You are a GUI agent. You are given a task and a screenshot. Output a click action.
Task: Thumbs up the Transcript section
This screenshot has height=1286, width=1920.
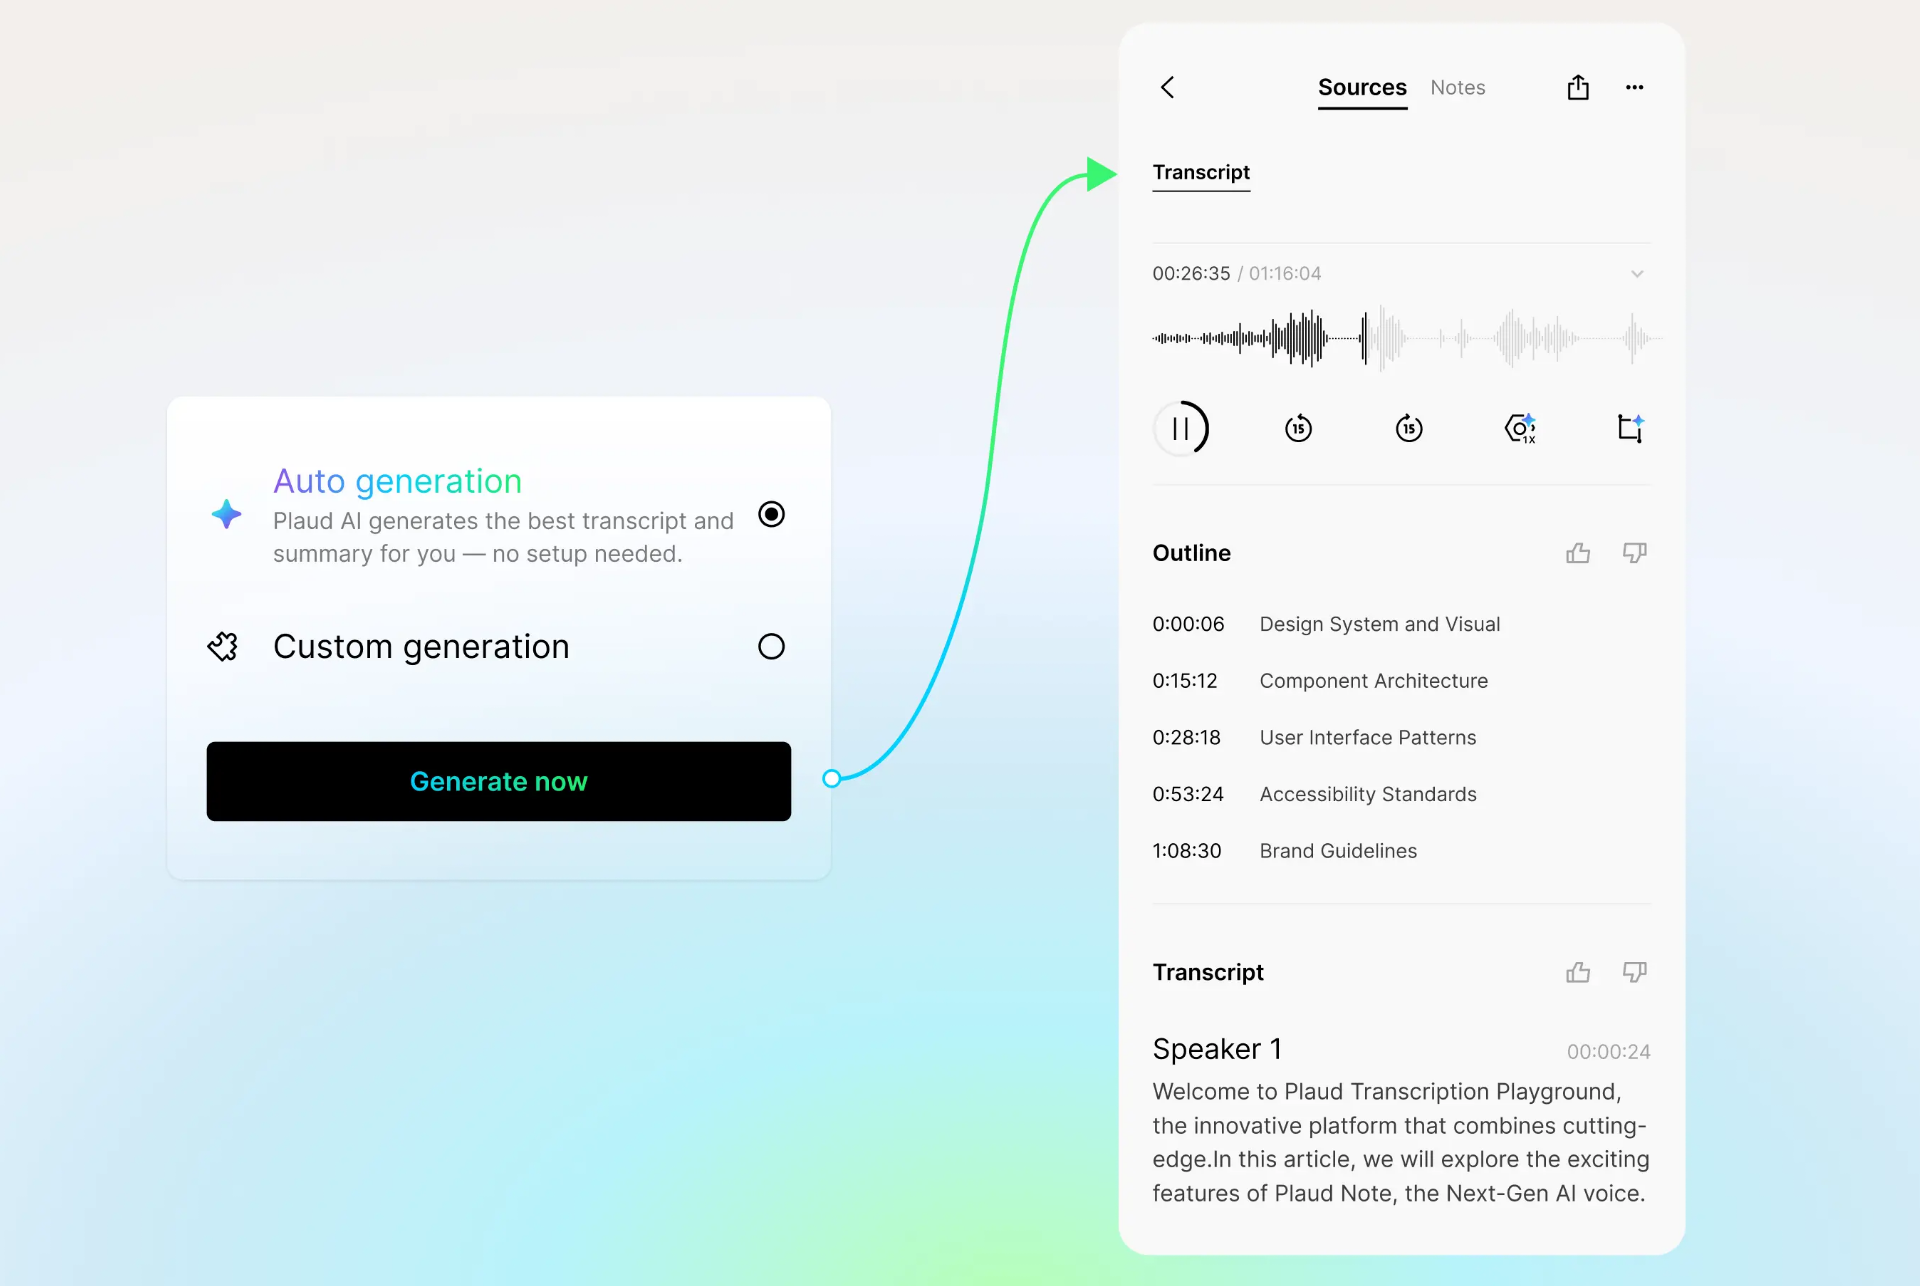click(x=1578, y=972)
